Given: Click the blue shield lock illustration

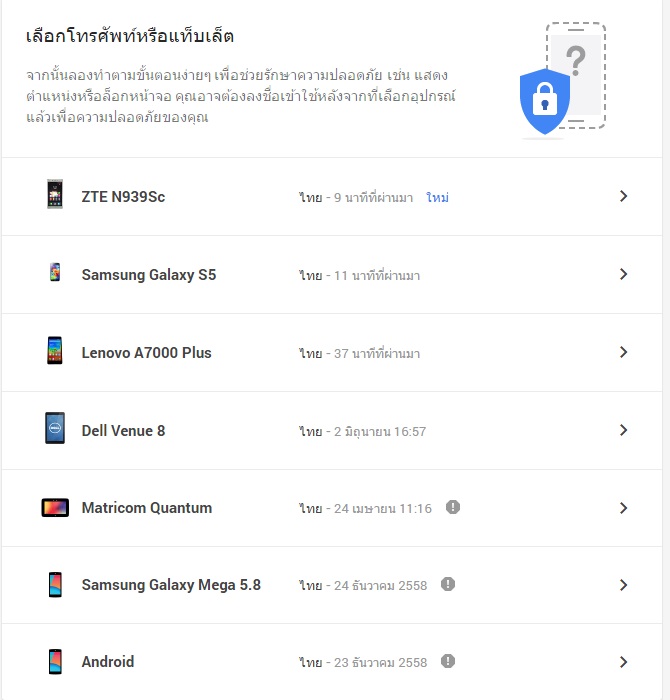Looking at the screenshot, I should [x=545, y=101].
